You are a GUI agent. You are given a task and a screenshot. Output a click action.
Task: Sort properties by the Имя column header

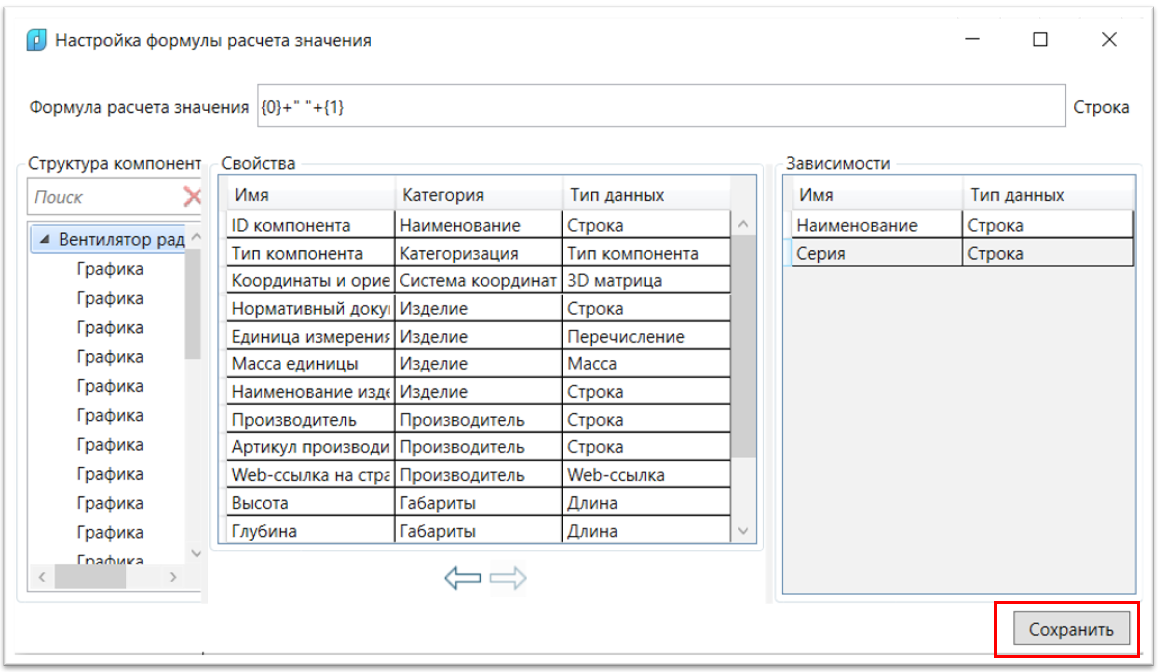click(x=310, y=195)
